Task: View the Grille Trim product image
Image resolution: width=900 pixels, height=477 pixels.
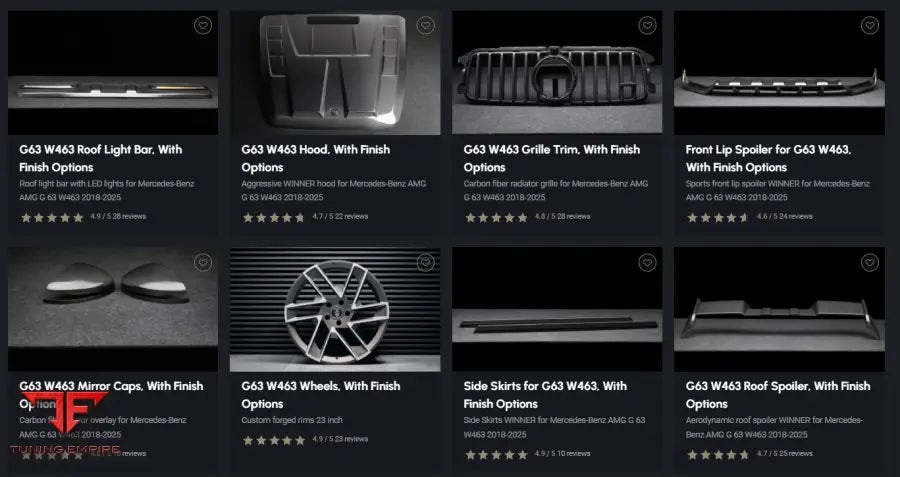Action: [557, 73]
